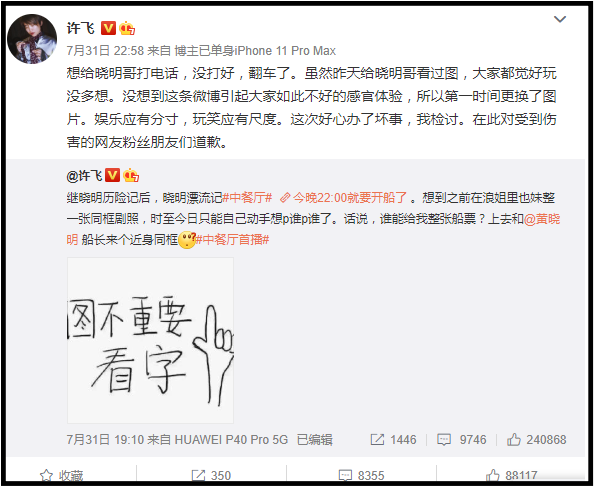594x487 pixels.
Task: Open author name 许飞 at the top
Action: (81, 28)
